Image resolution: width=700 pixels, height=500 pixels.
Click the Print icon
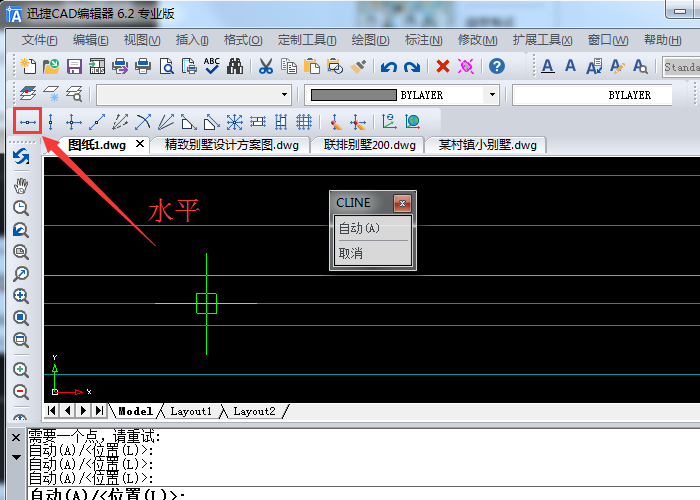click(x=143, y=66)
